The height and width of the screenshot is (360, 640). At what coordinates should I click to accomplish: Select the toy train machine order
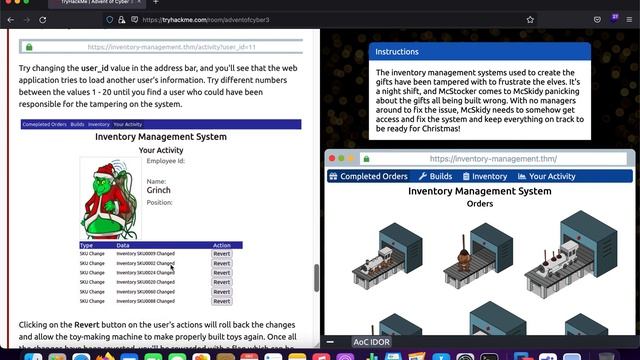pyautogui.click(x=387, y=256)
